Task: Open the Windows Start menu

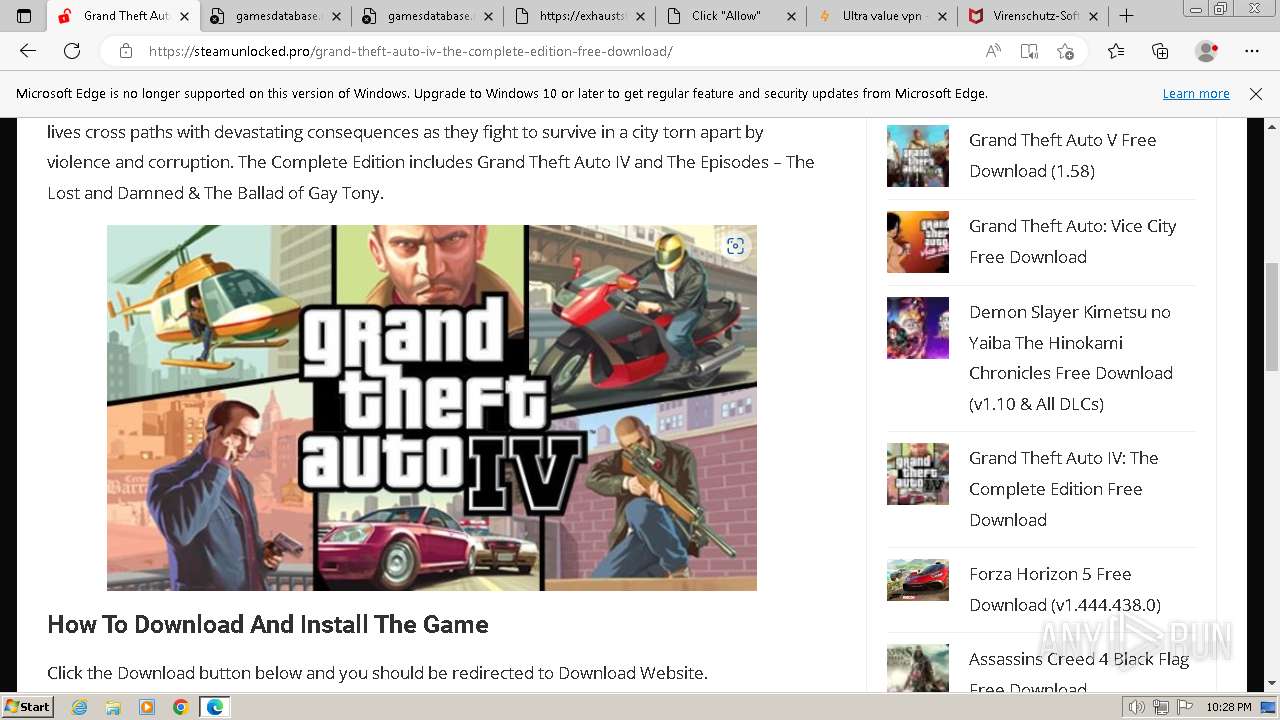Action: click(x=27, y=707)
